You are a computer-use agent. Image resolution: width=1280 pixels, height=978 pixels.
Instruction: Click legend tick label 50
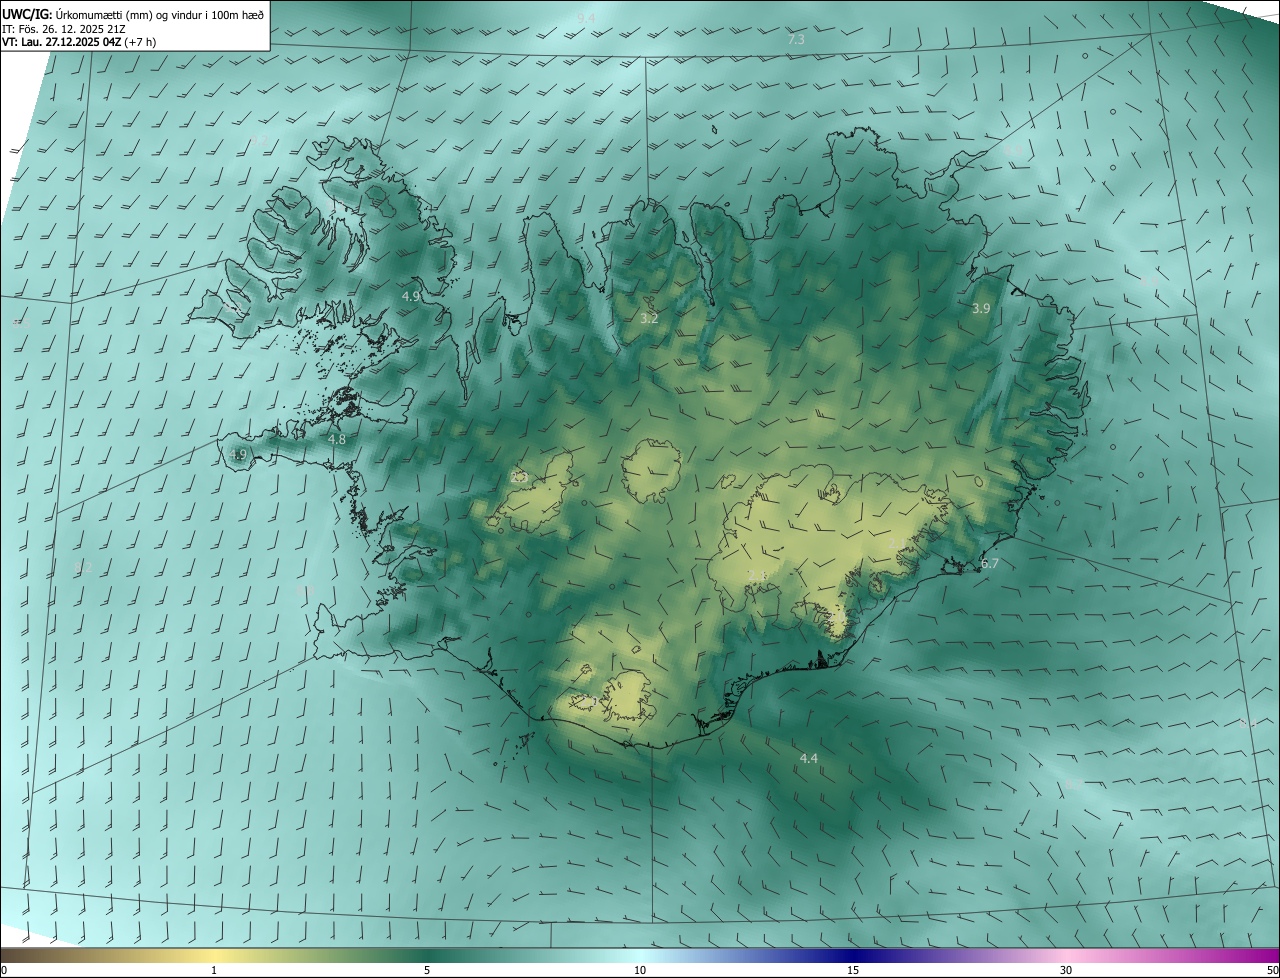point(1272,971)
